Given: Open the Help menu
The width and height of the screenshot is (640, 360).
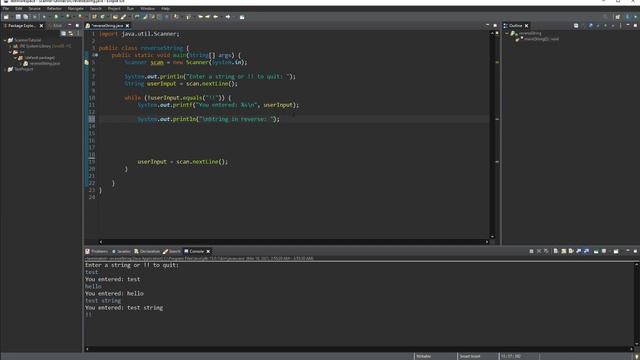Looking at the screenshot, I should pos(165,9).
